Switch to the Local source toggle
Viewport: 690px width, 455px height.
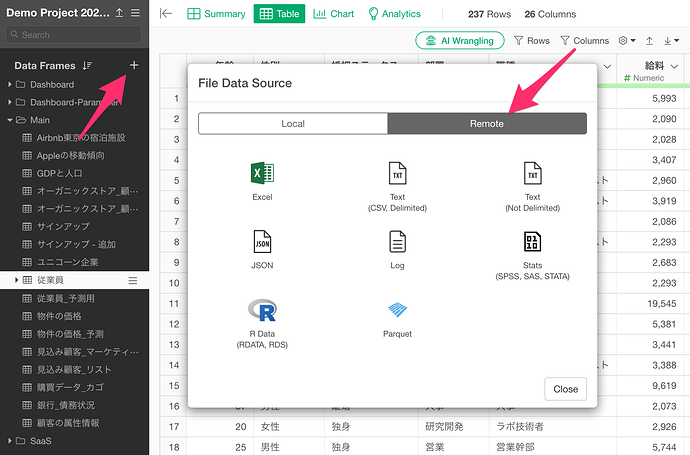point(293,124)
